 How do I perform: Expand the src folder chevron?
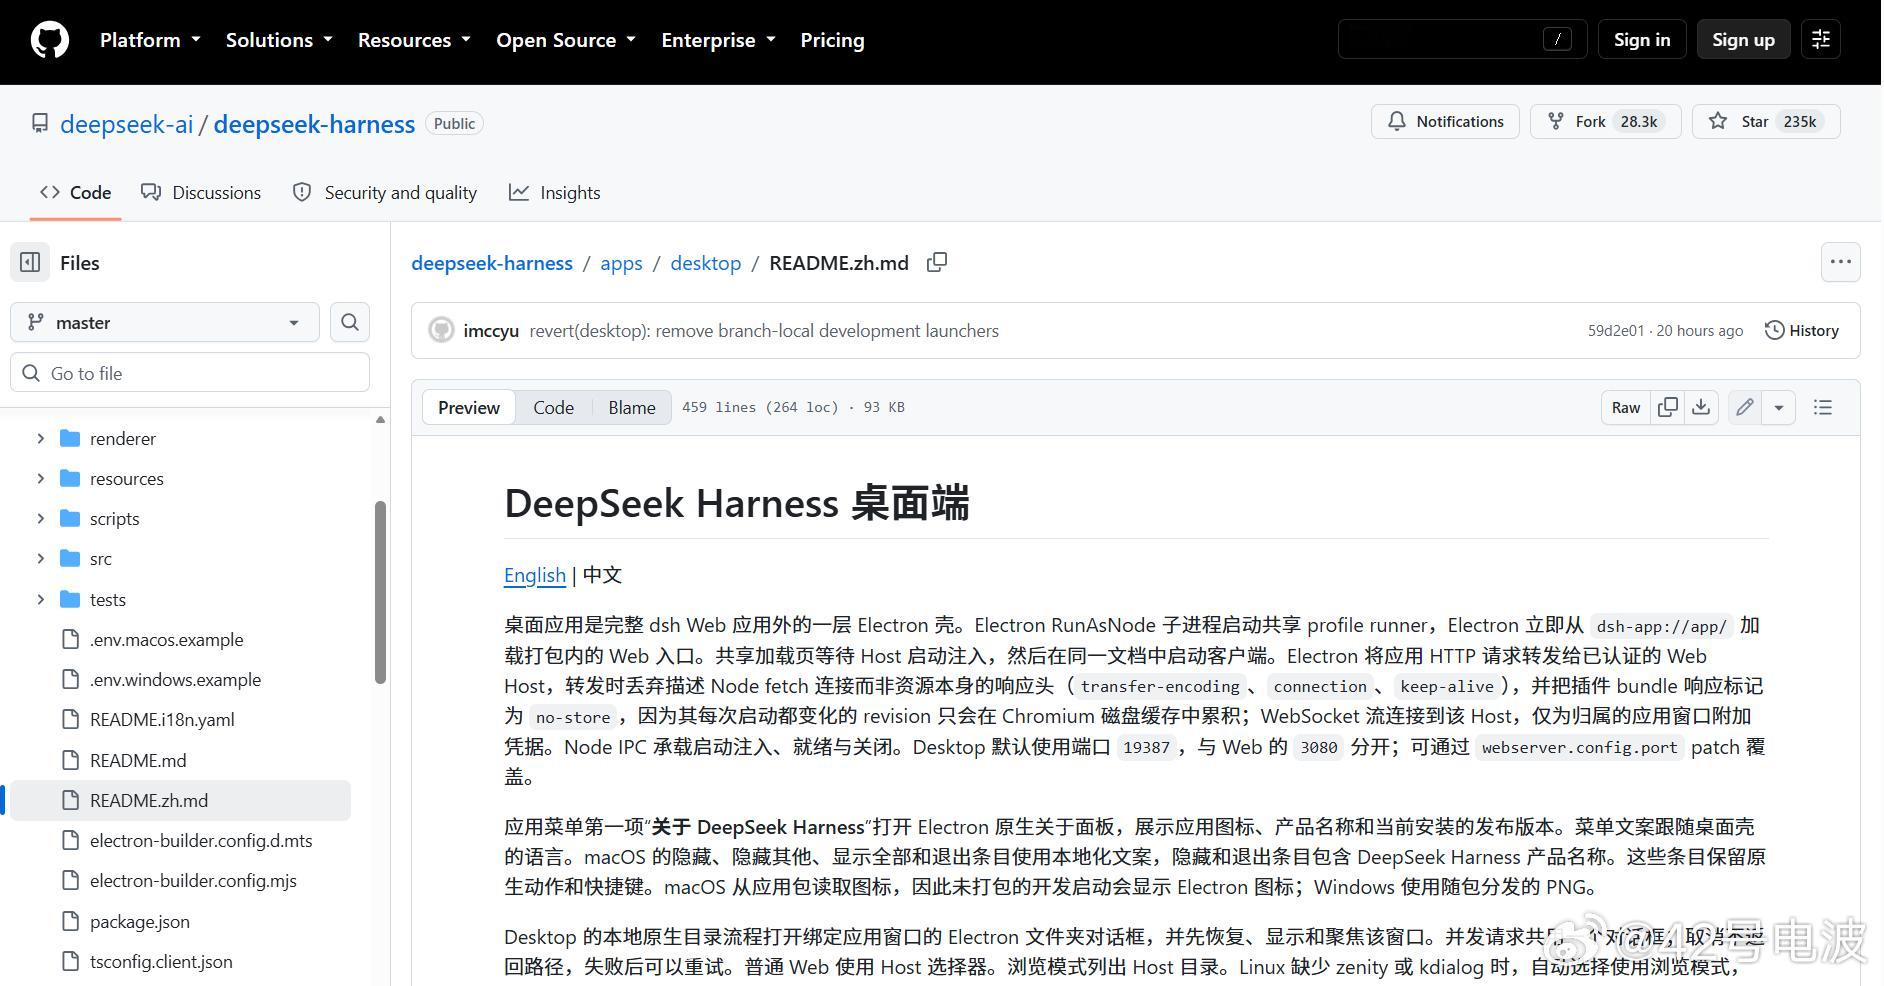(41, 559)
